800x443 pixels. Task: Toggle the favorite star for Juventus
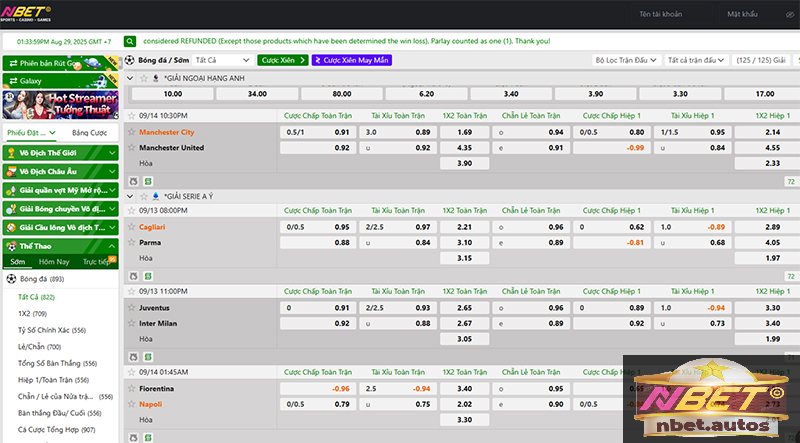(x=131, y=308)
